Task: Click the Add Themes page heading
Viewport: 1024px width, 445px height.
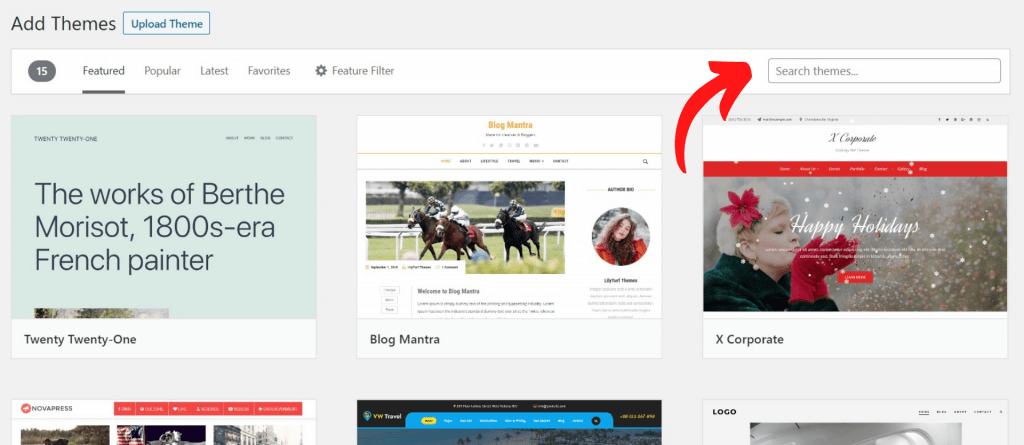Action: point(63,24)
